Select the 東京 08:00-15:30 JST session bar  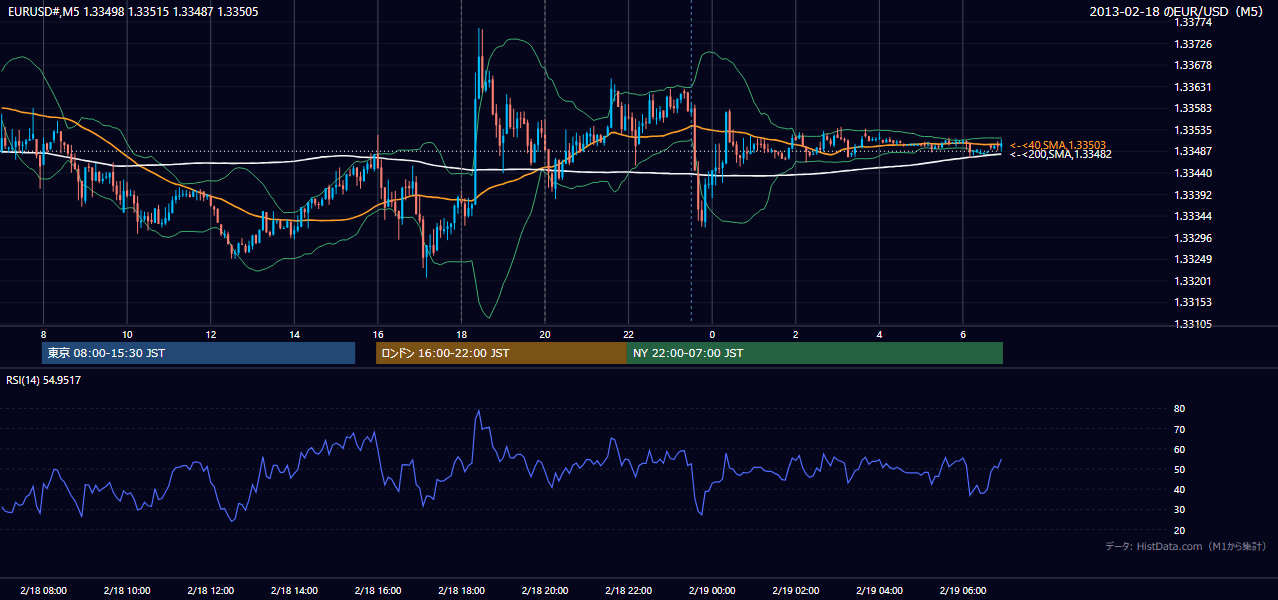(x=199, y=353)
